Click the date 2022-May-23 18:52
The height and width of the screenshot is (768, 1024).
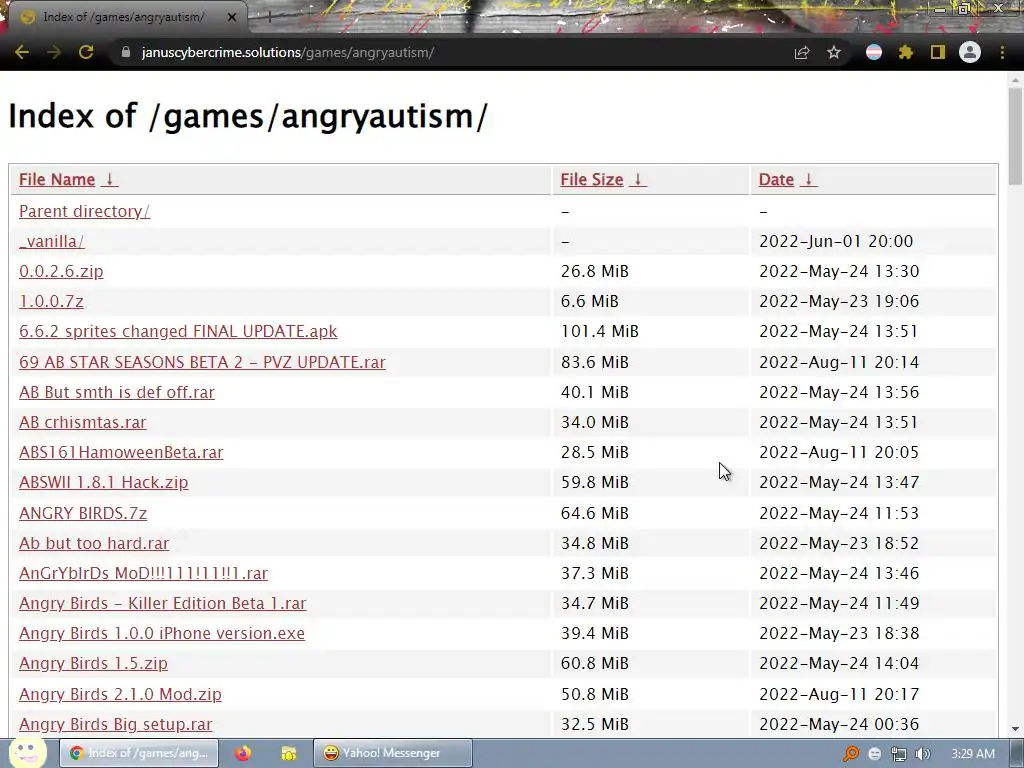[839, 543]
